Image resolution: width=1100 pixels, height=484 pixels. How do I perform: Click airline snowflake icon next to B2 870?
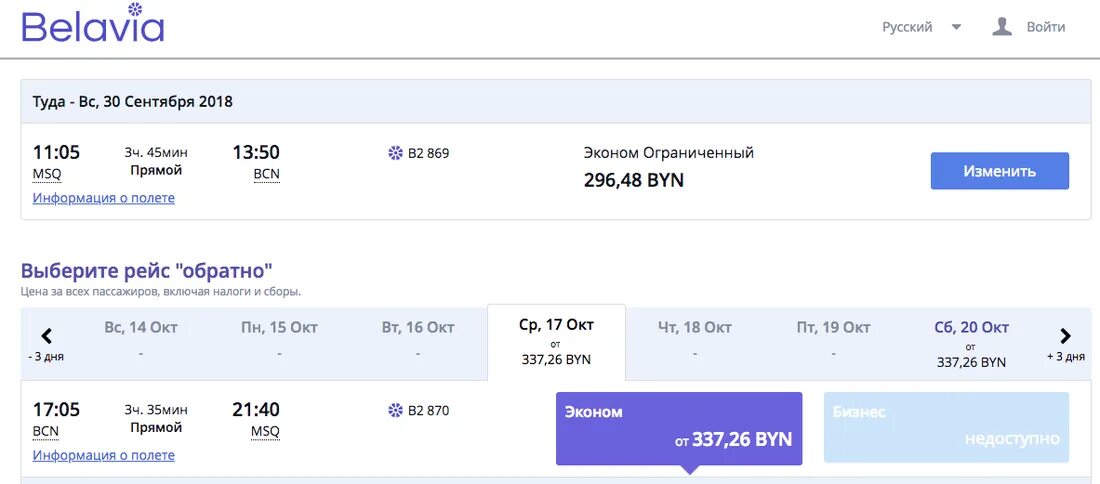click(x=396, y=410)
